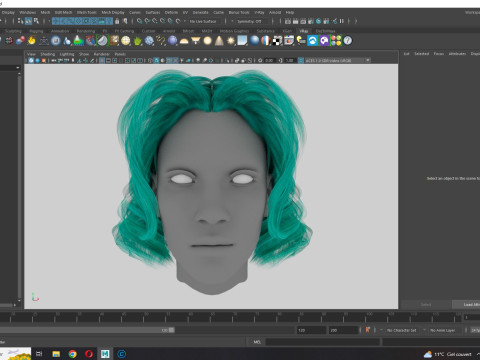Open Google Chrome from the taskbar
The image size is (480, 360).
[x=72, y=354]
